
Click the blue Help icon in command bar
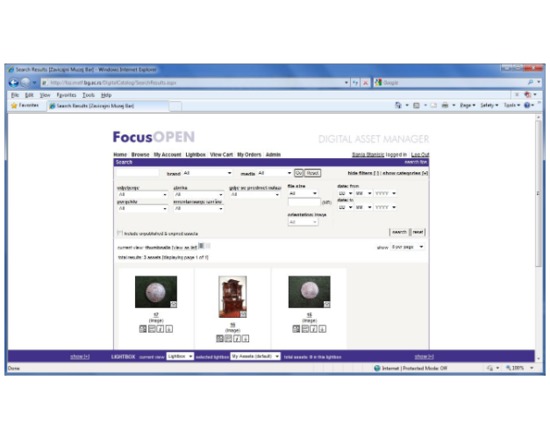[x=527, y=105]
